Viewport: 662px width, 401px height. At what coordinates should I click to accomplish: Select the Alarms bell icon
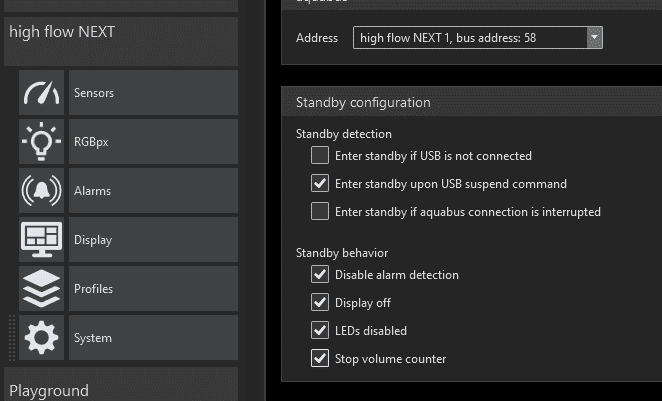tap(41, 190)
